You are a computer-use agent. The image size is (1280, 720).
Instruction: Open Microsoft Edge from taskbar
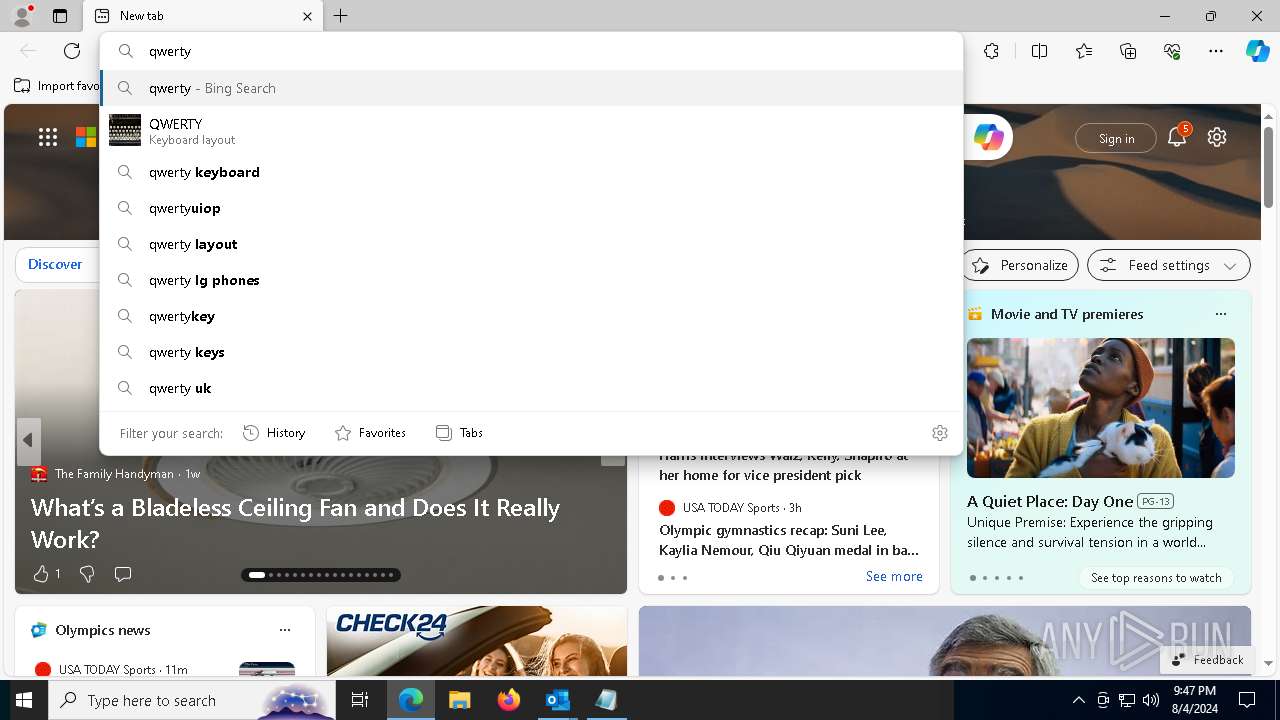click(x=411, y=700)
